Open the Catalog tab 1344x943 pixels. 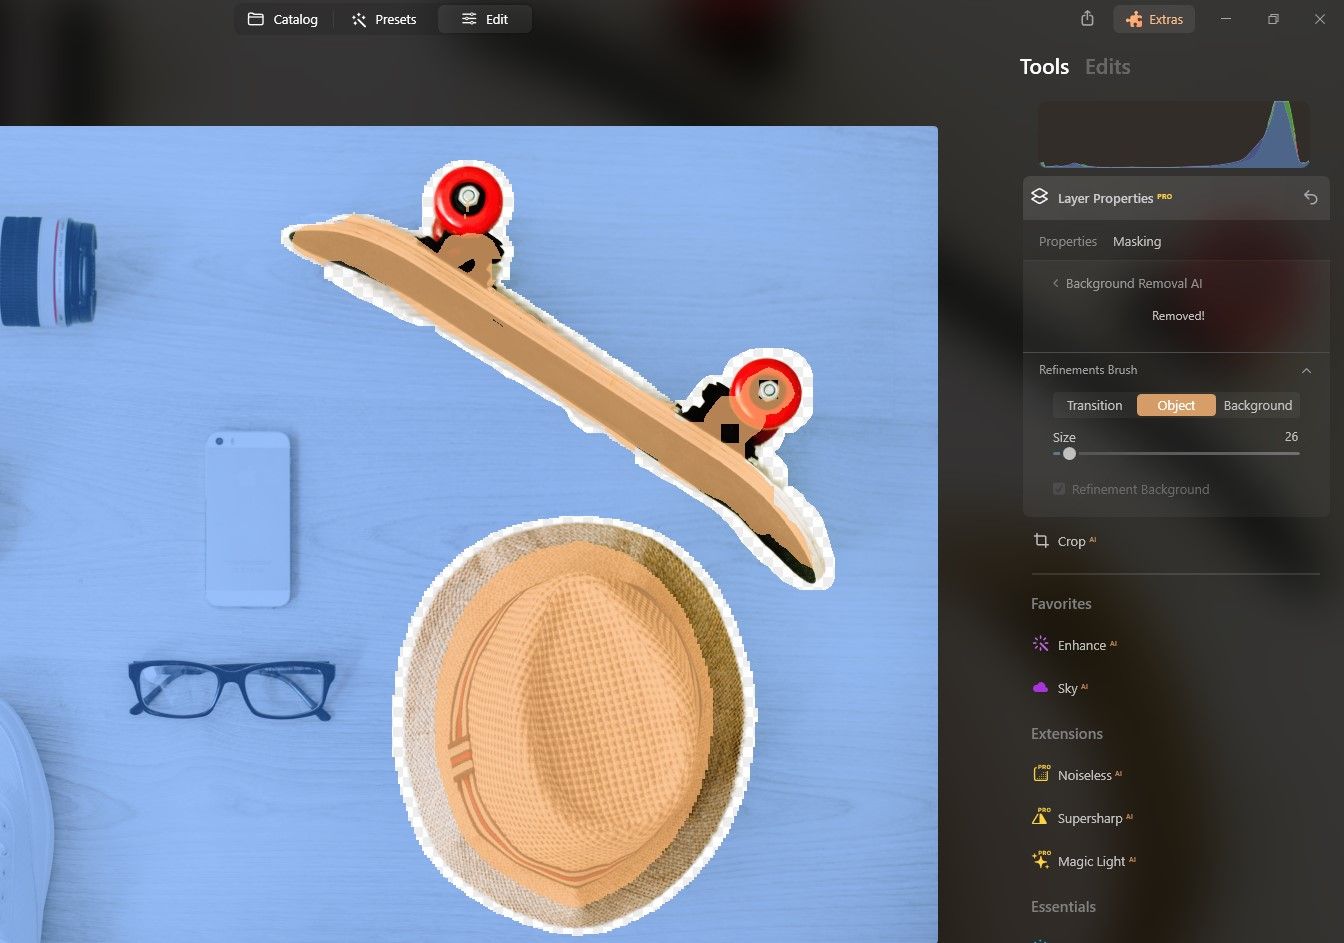tap(283, 19)
